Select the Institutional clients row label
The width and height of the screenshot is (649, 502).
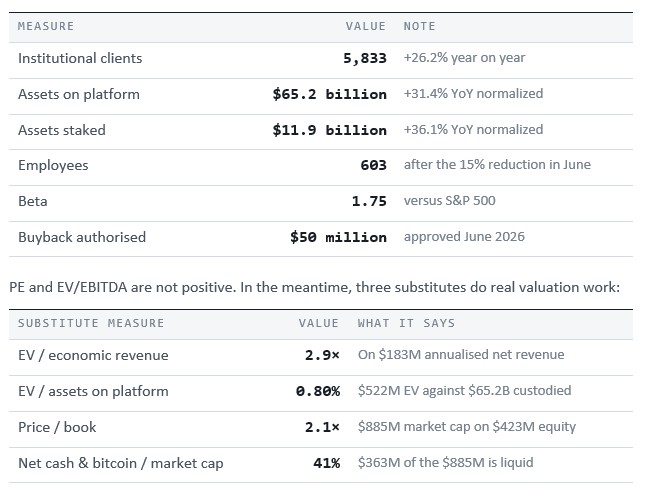pos(80,58)
